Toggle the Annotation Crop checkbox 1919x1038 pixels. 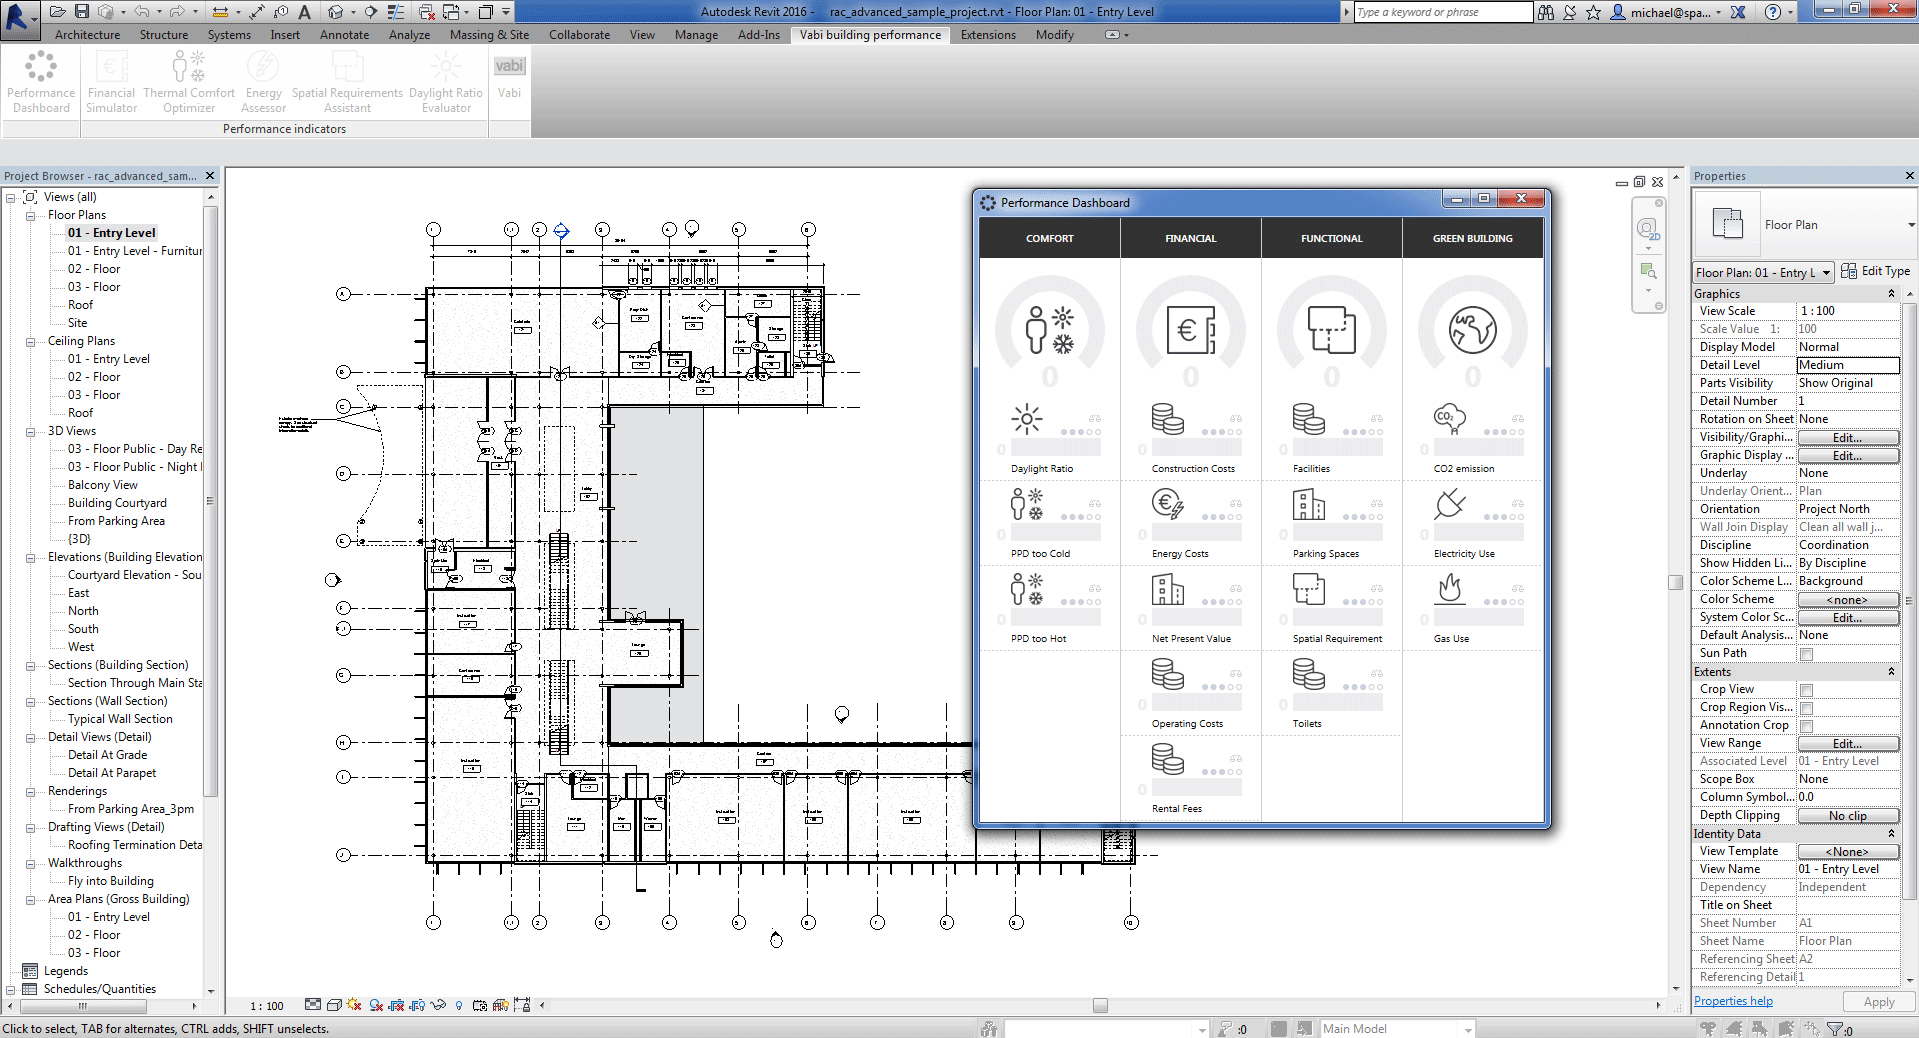click(1806, 726)
